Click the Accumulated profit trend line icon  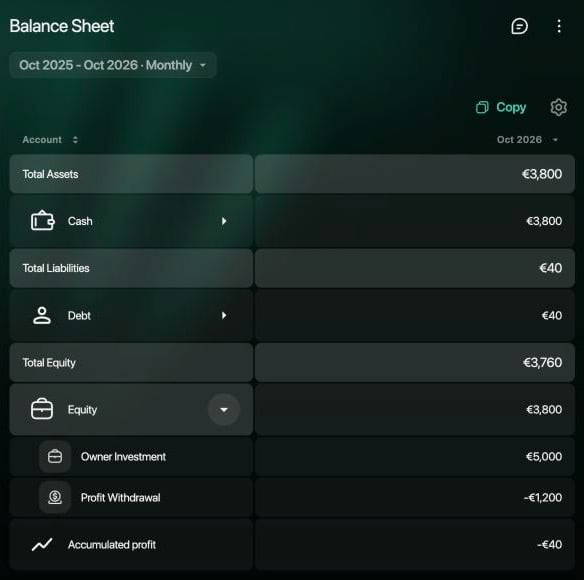42,544
